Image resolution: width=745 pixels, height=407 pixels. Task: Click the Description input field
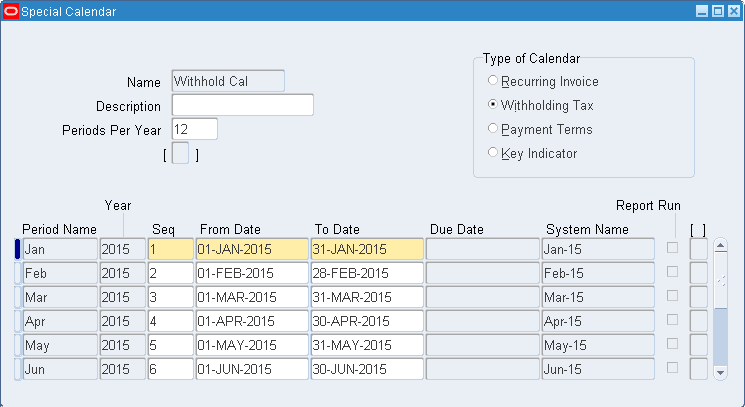point(243,105)
